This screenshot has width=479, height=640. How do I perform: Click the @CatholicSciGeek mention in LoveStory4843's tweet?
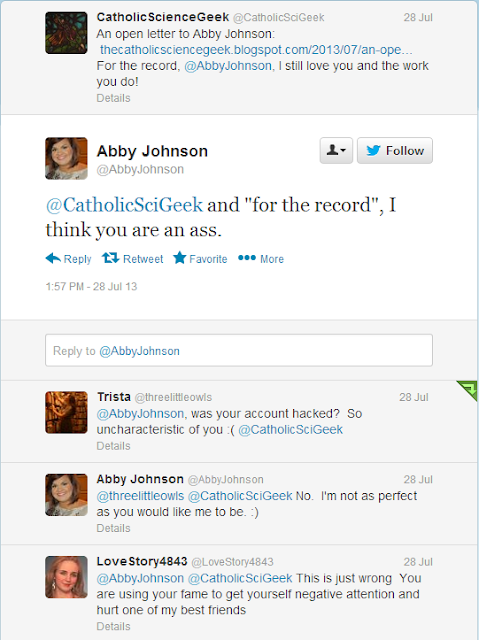coord(240,578)
